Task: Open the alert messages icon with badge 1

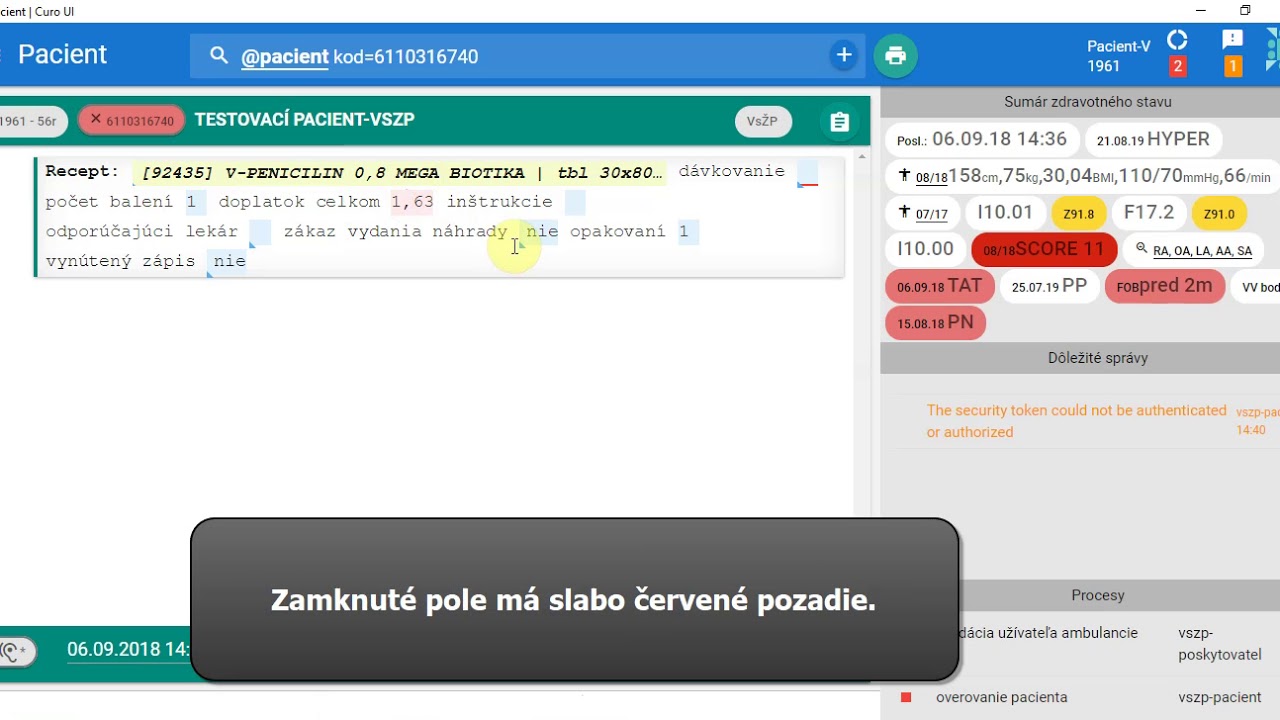Action: tap(1233, 52)
